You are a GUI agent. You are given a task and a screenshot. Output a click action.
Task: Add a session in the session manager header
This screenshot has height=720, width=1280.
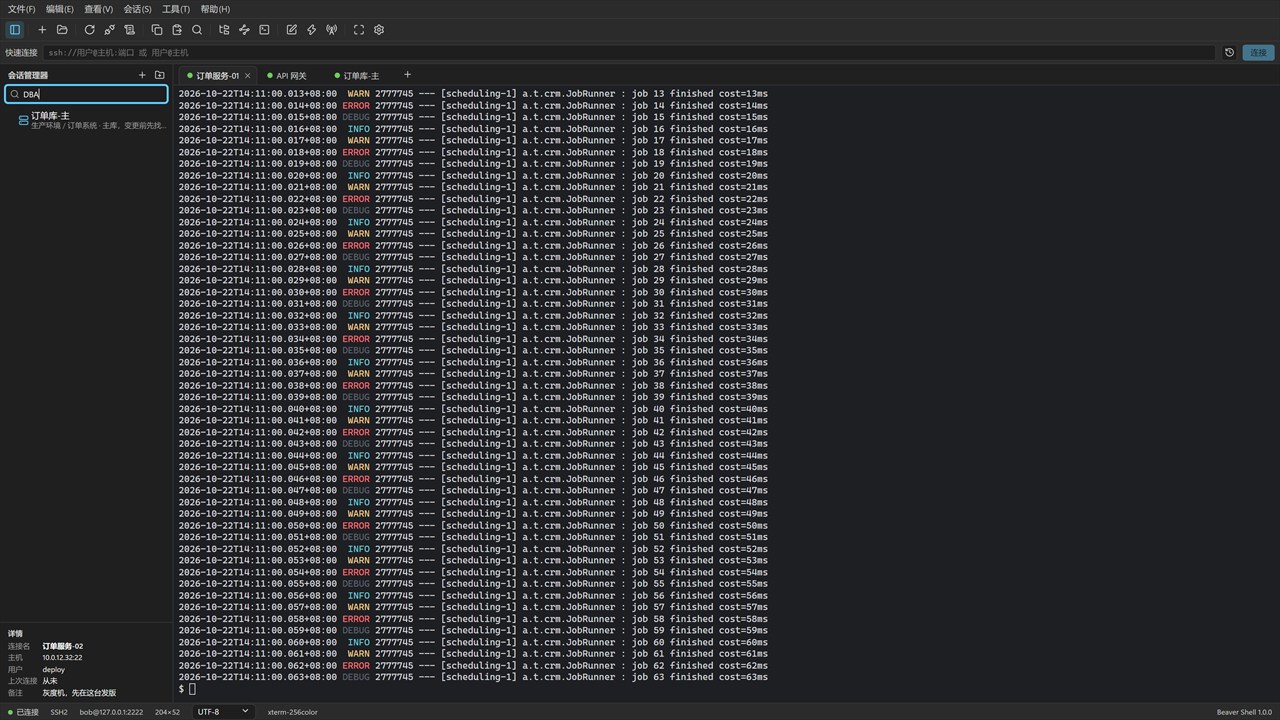click(x=143, y=75)
